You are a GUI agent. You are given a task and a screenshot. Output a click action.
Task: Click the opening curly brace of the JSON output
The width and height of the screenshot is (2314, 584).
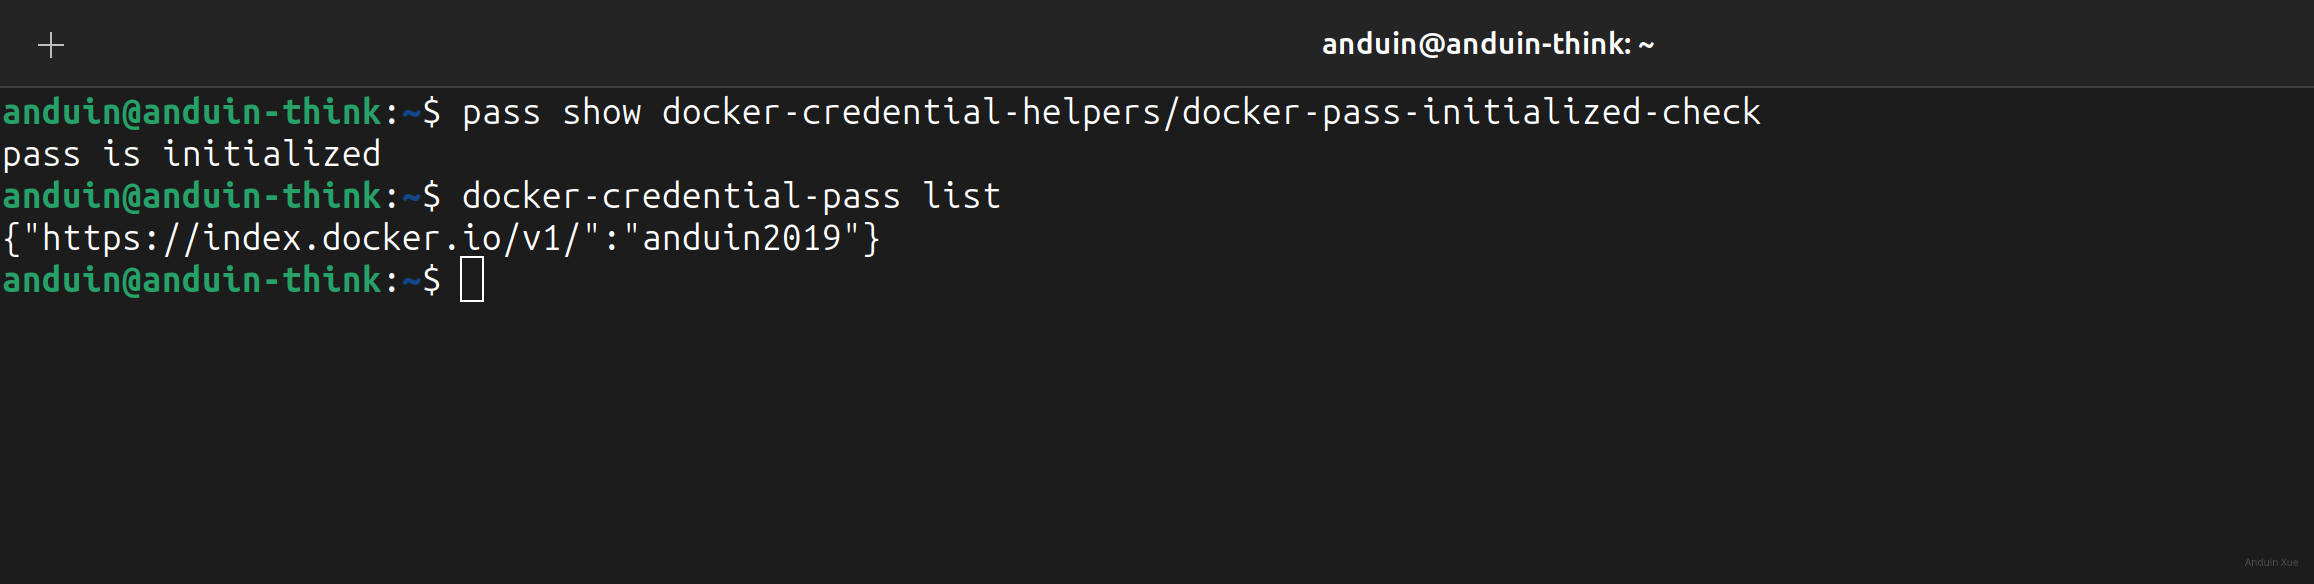coord(12,238)
